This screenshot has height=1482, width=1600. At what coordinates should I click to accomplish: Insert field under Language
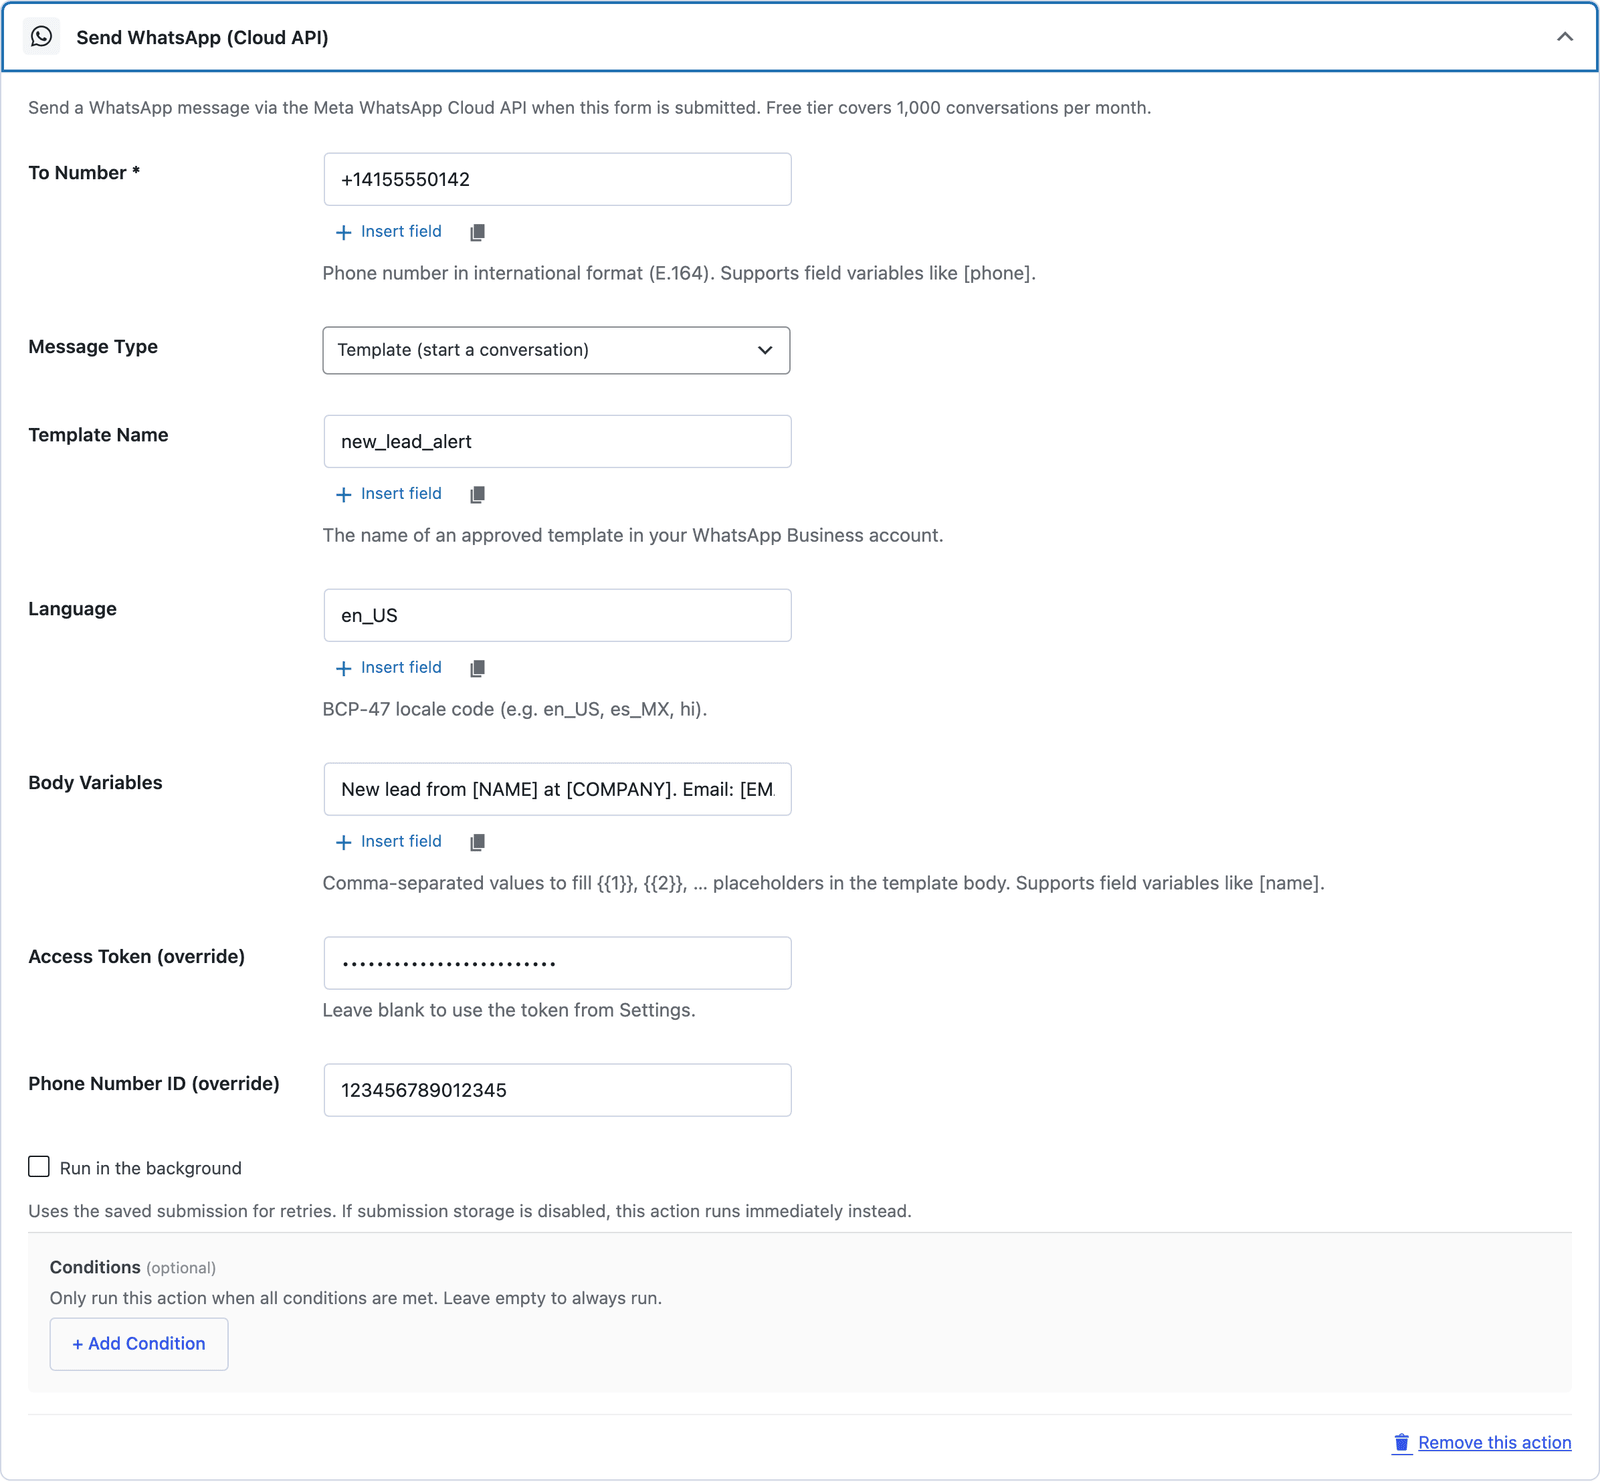(x=401, y=667)
